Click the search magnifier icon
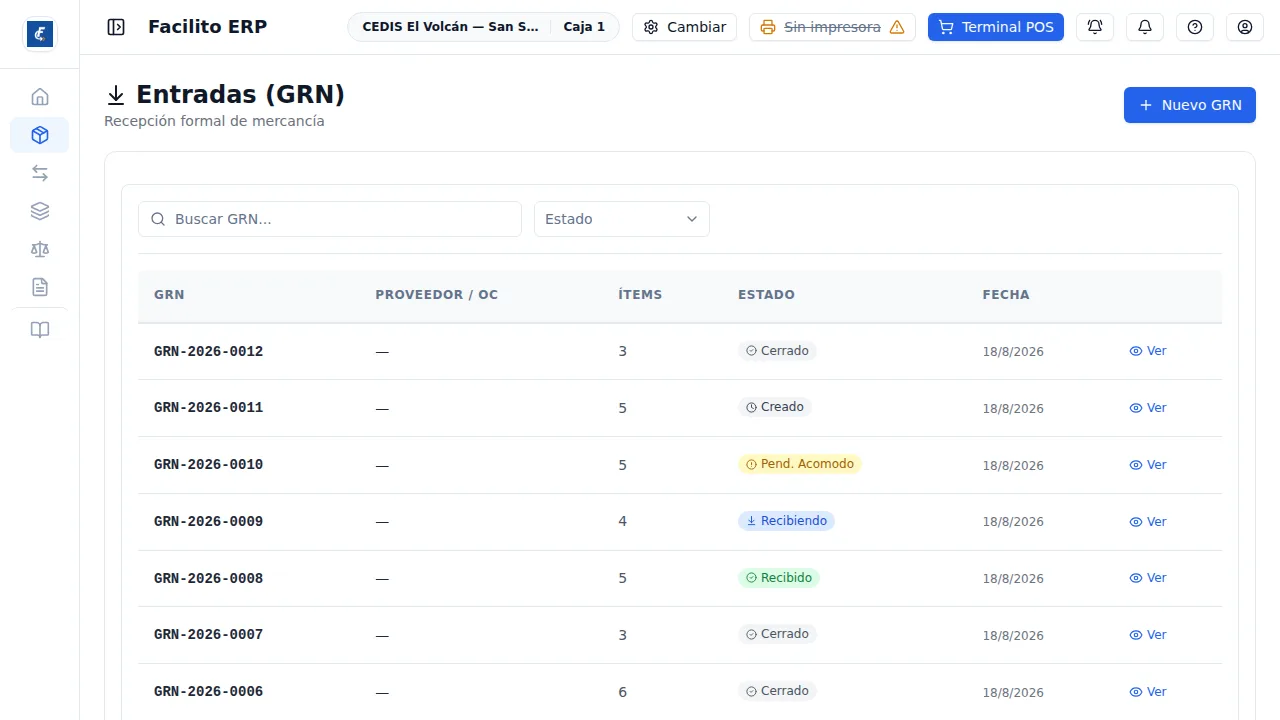This screenshot has width=1280, height=720. click(158, 219)
